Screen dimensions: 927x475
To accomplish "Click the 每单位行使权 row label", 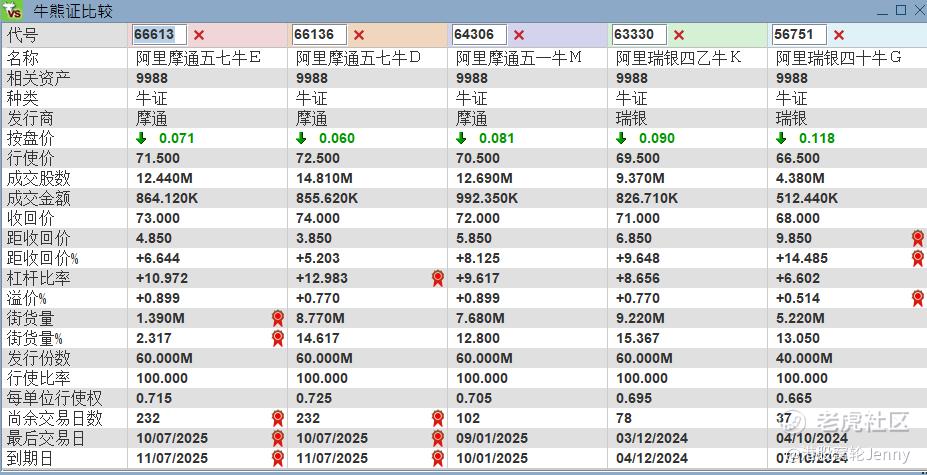I will [54, 398].
